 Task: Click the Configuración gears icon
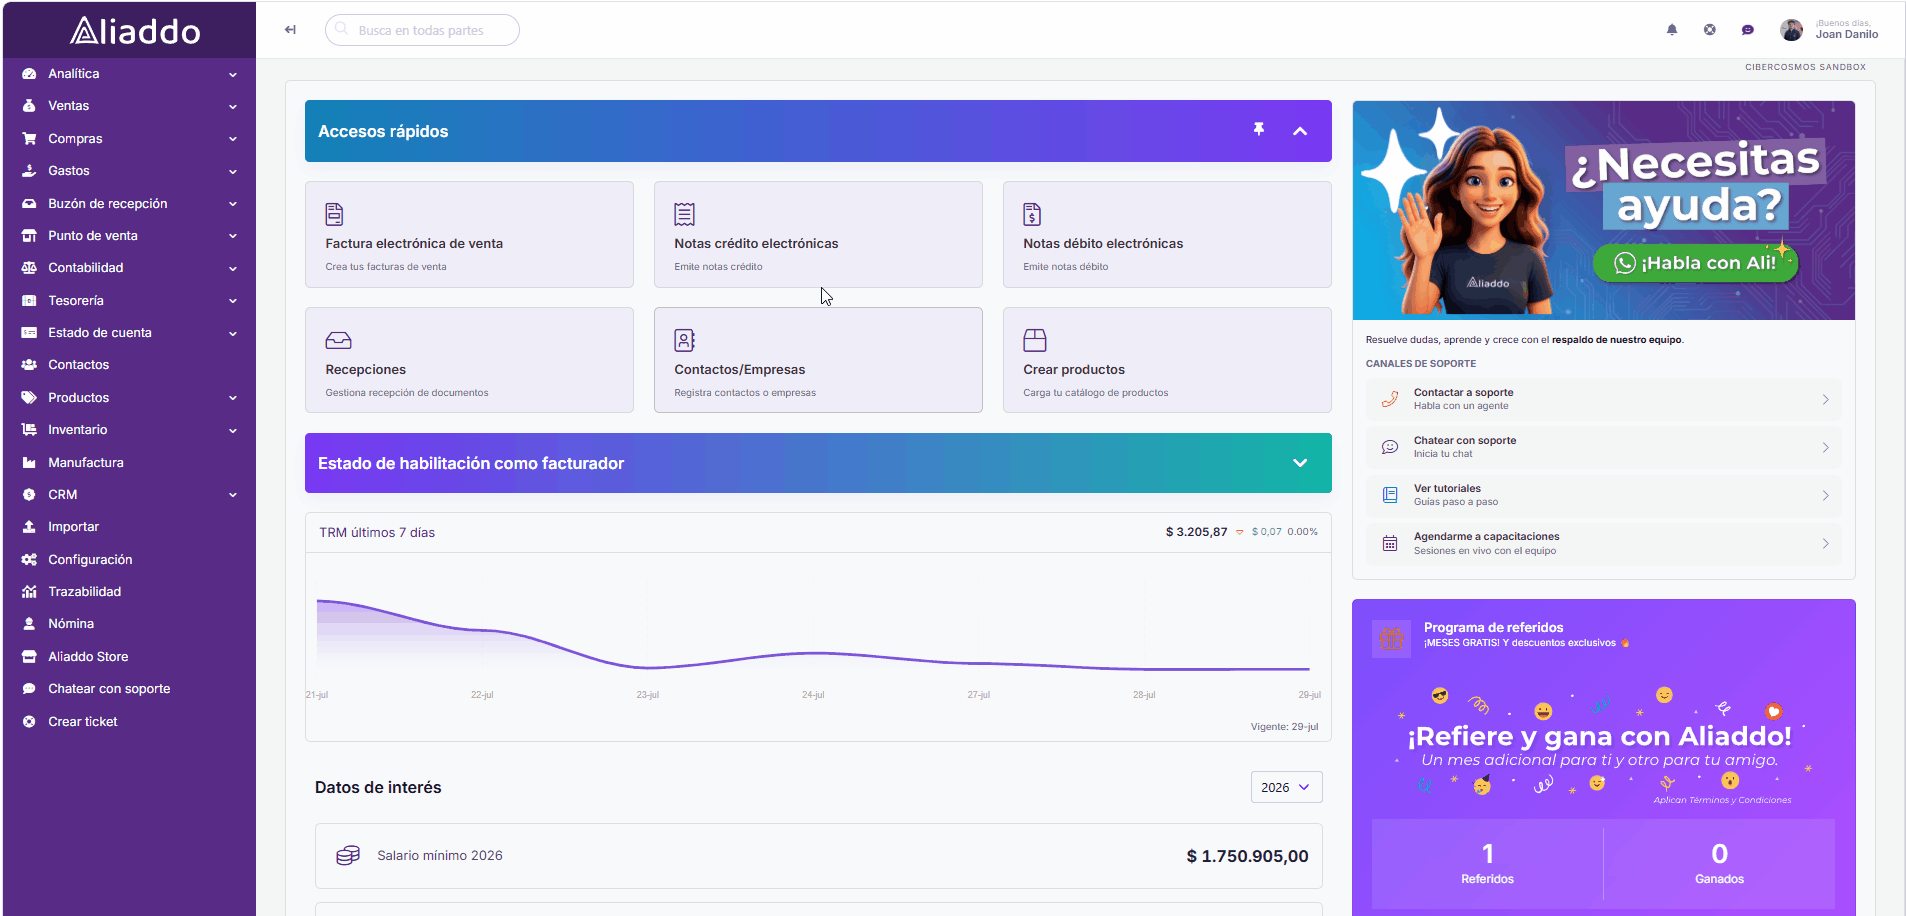tap(29, 560)
